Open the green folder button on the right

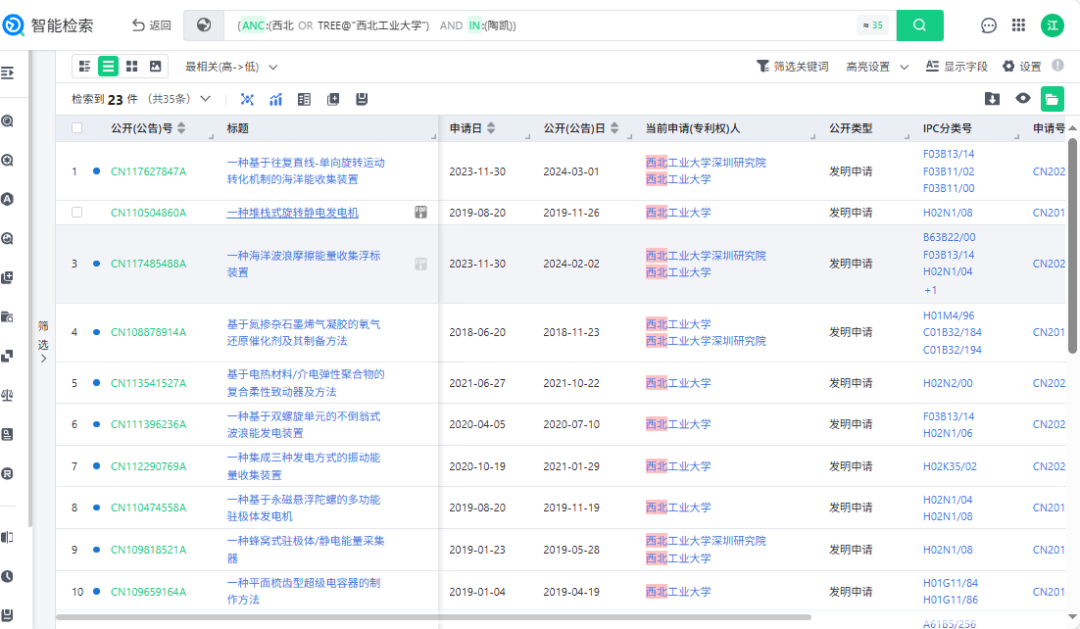point(1052,99)
